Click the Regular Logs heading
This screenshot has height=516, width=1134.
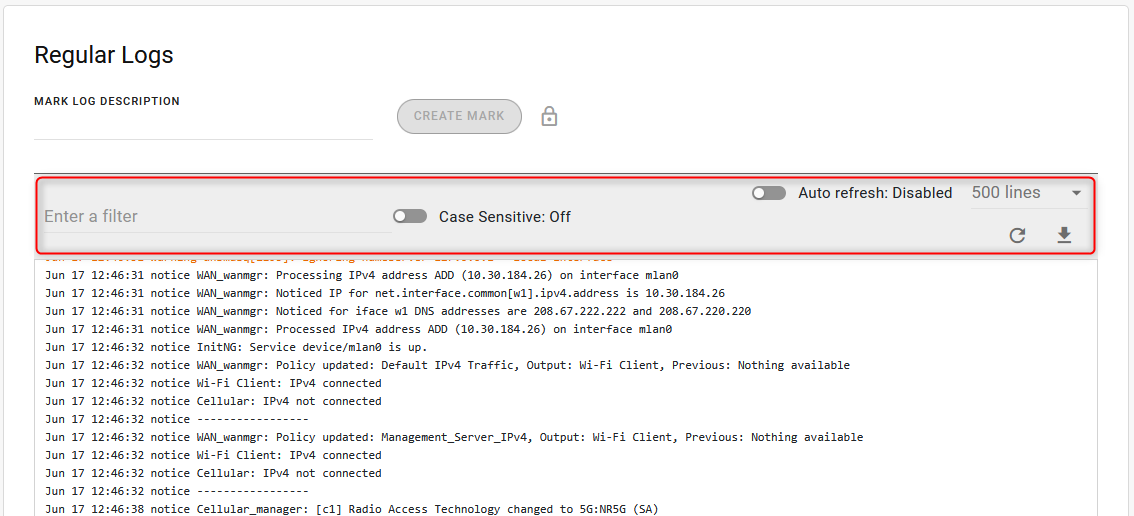pos(104,55)
